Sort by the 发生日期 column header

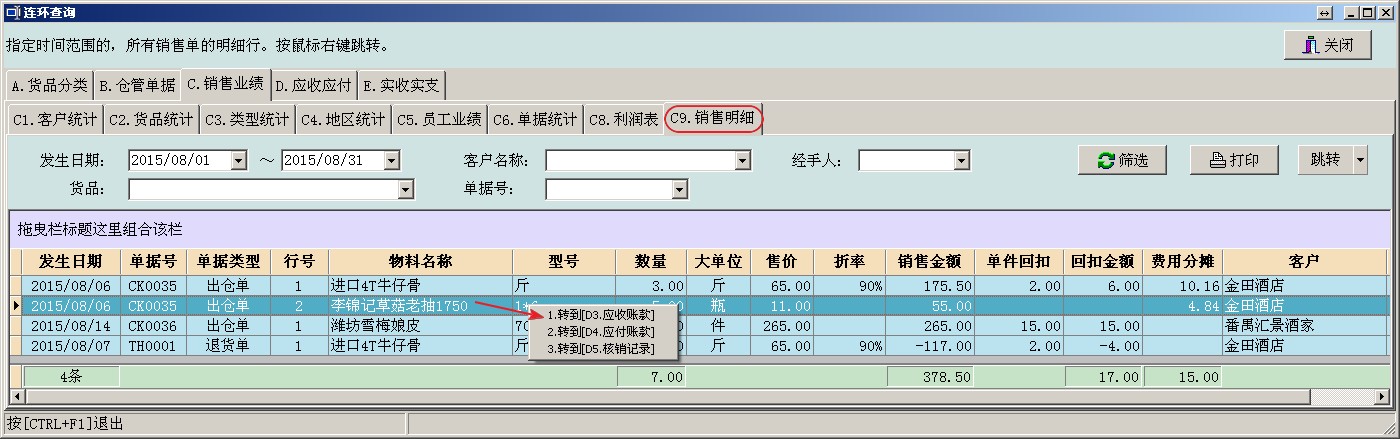point(69,262)
